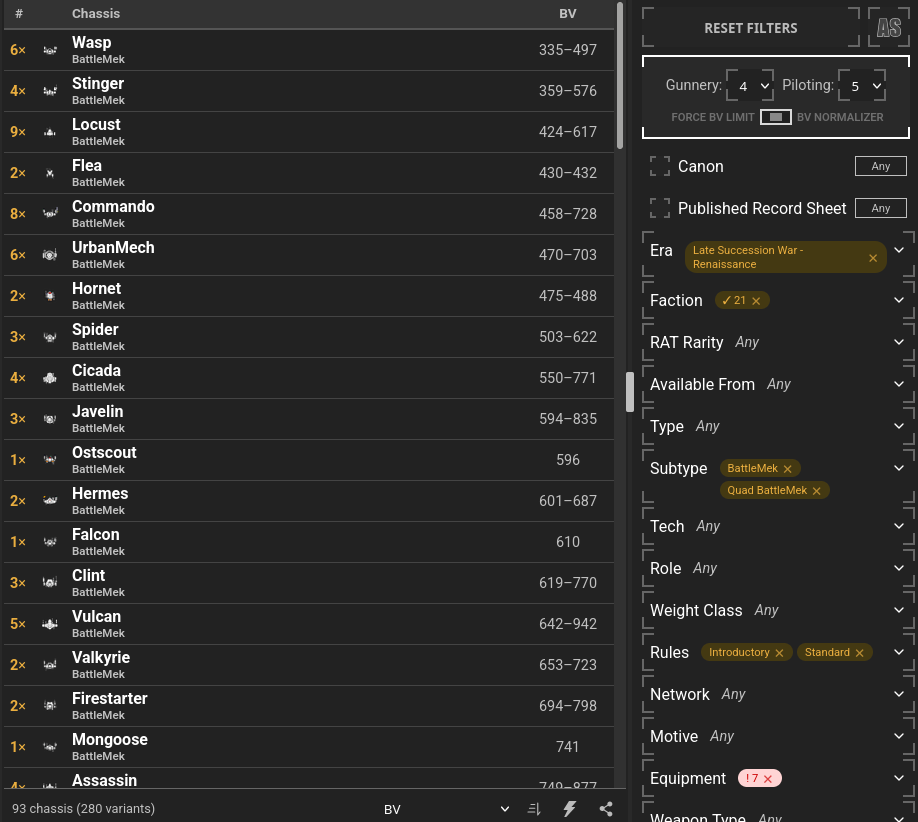Toggle Force BV Limit / BV Normalizer switch

click(776, 117)
